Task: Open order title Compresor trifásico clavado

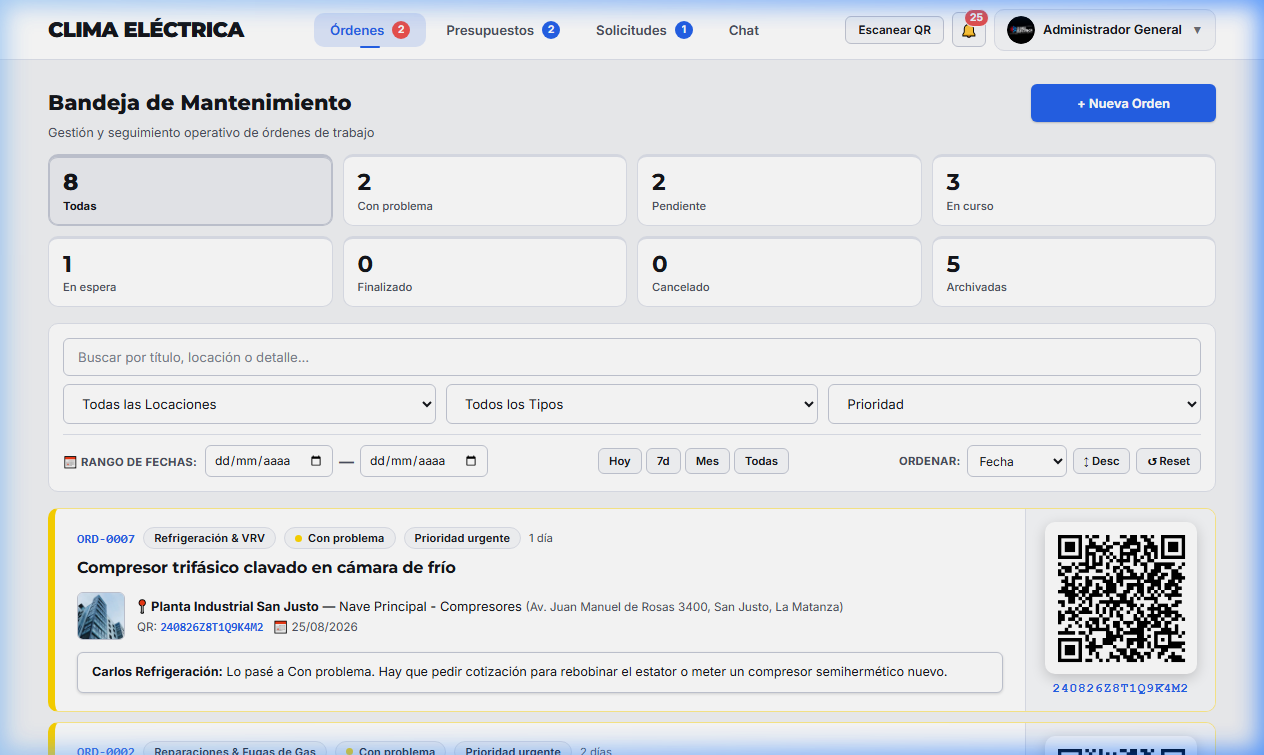Action: 266,567
